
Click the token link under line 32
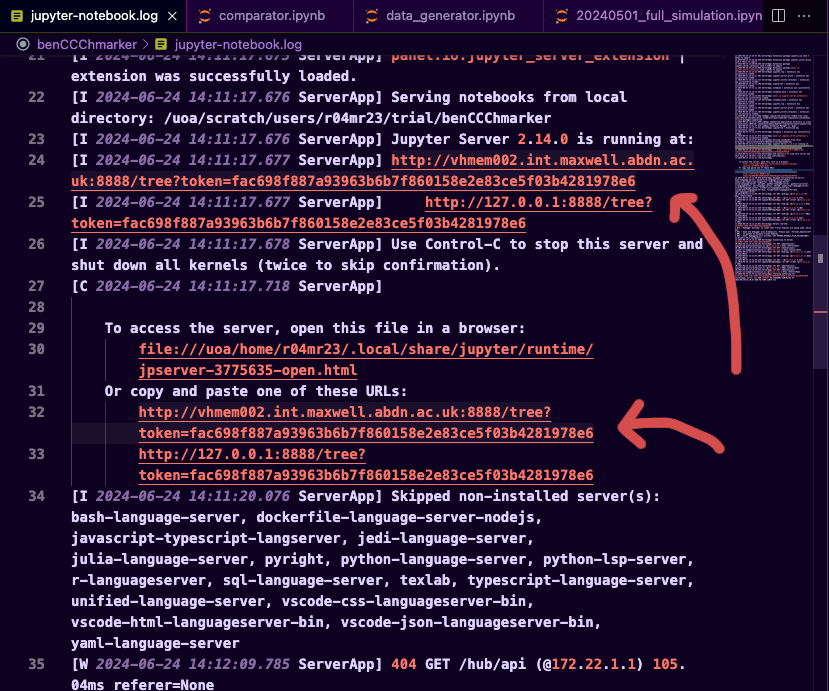[366, 433]
